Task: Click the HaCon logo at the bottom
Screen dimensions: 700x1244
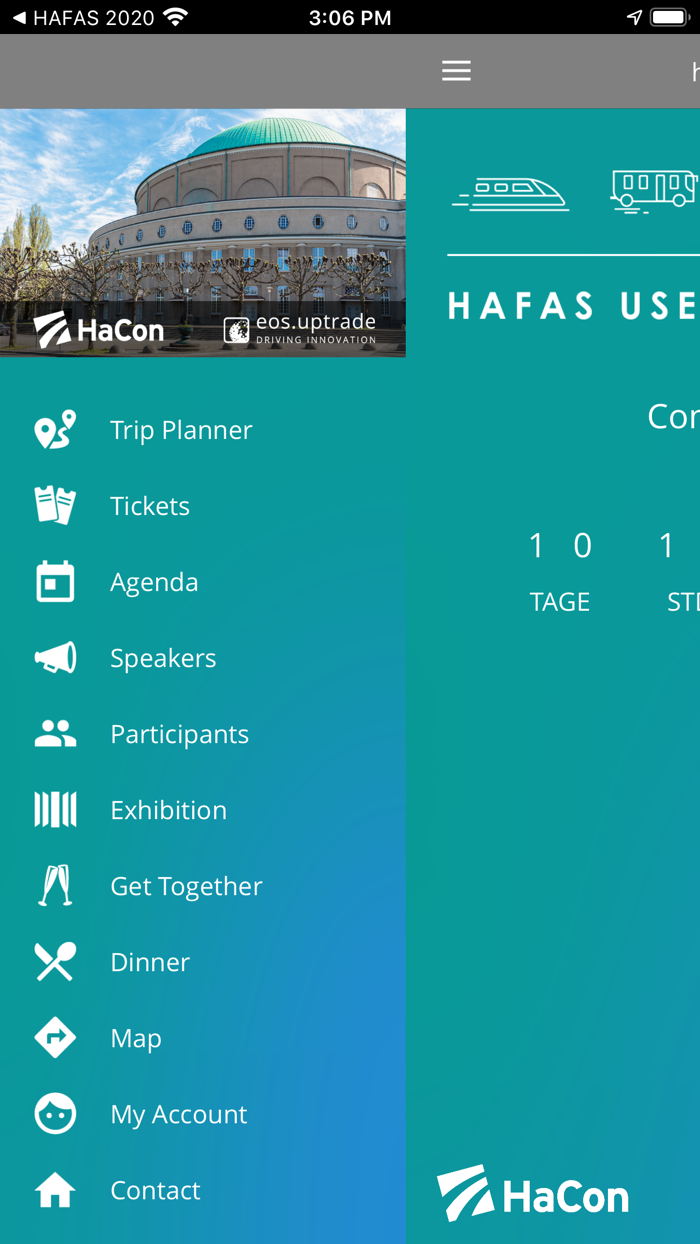Action: click(x=533, y=1193)
